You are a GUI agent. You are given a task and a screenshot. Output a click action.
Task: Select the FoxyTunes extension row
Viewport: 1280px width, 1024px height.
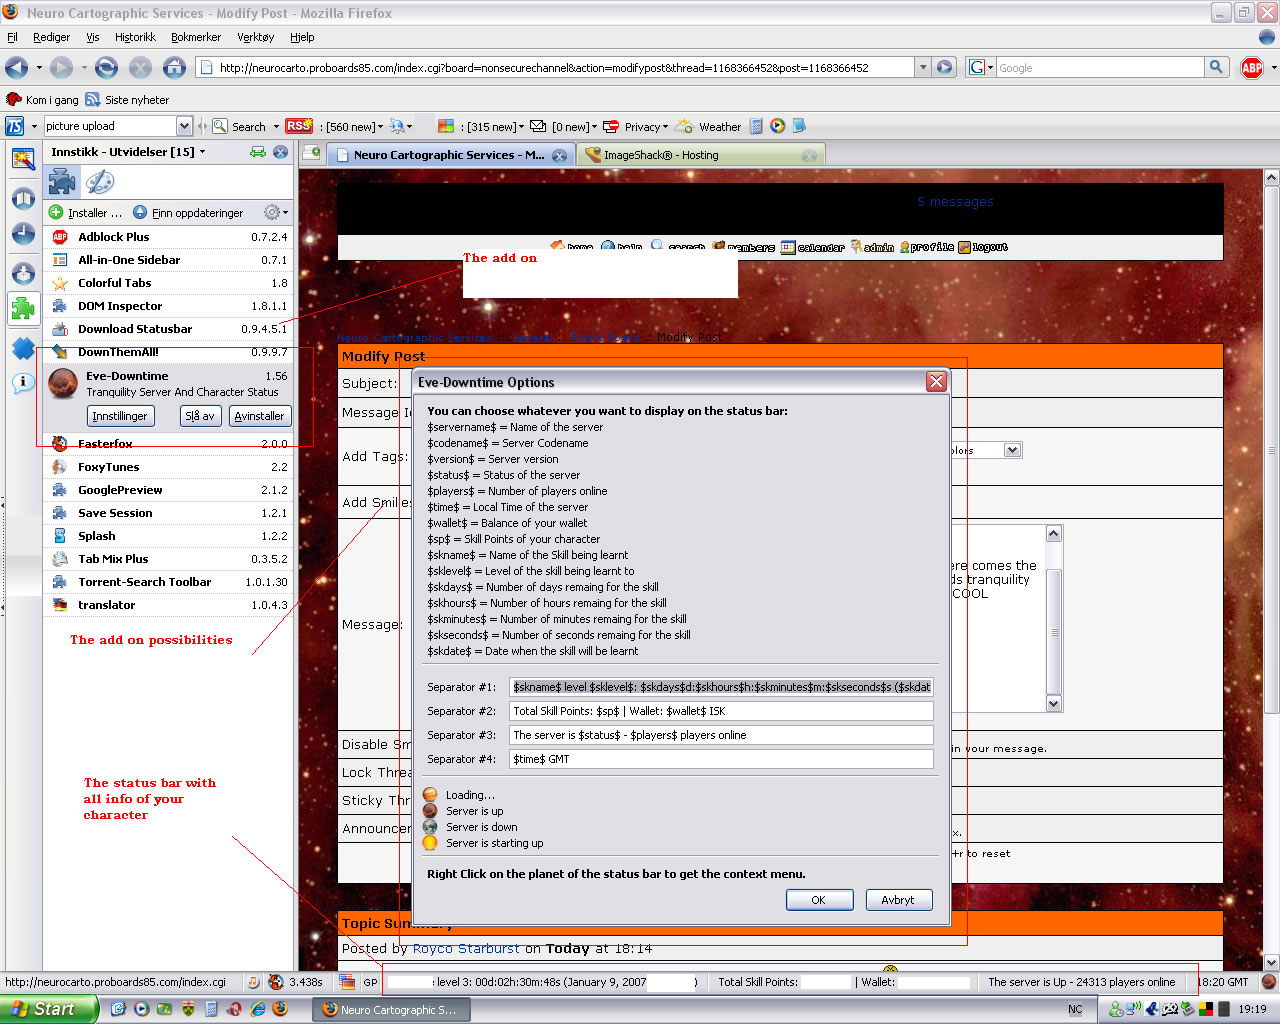(169, 467)
